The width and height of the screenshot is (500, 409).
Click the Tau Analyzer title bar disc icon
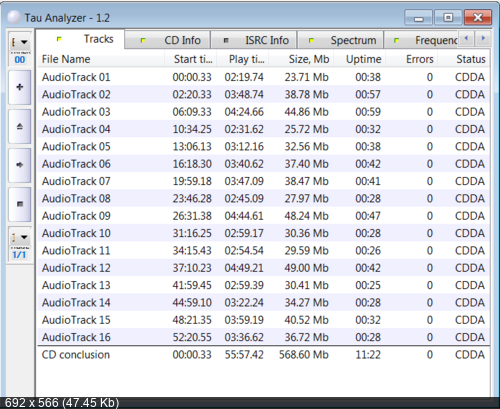click(x=14, y=17)
